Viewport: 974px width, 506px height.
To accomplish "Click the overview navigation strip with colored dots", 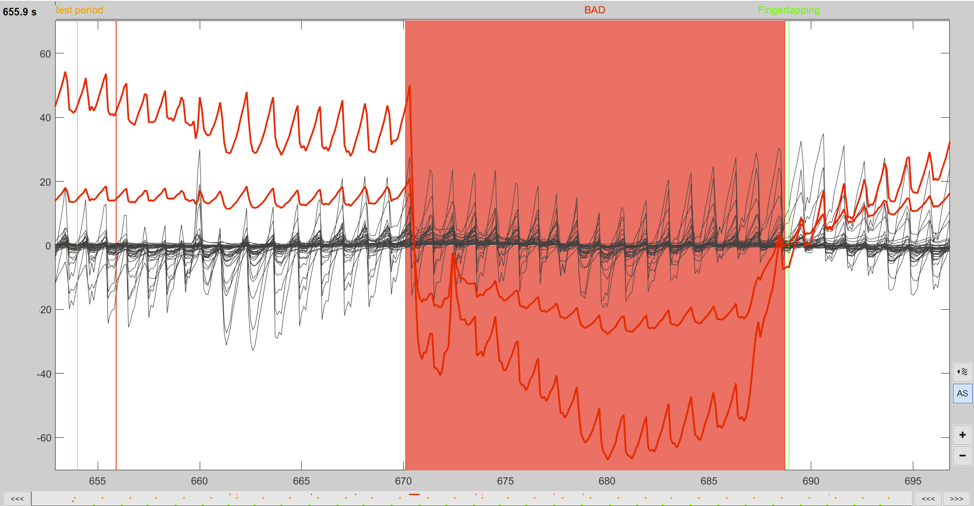I will (472, 499).
